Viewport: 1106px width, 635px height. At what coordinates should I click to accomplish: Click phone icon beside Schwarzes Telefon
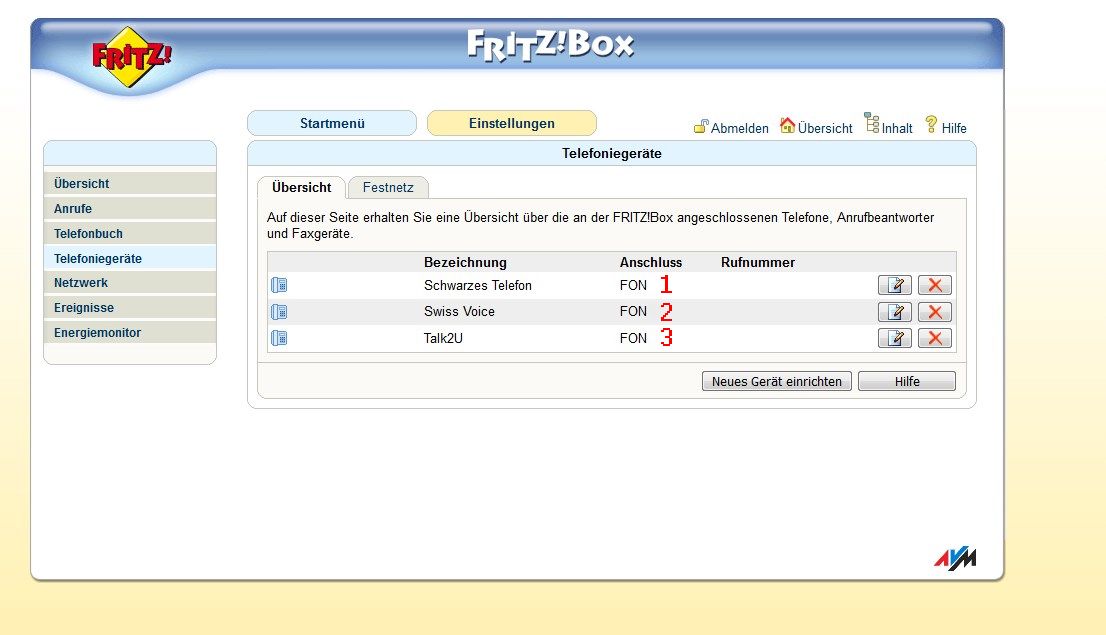279,285
